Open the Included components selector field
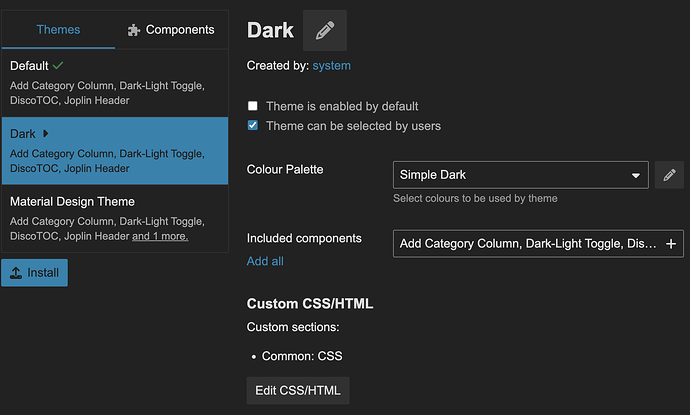 538,244
